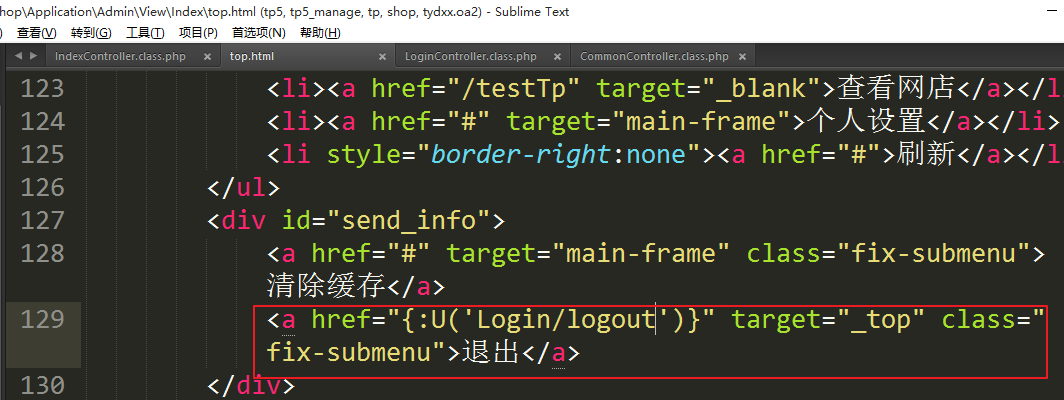Screen dimensions: 1064x400
Task: Open the 帮助(H) menu
Action: tap(320, 33)
